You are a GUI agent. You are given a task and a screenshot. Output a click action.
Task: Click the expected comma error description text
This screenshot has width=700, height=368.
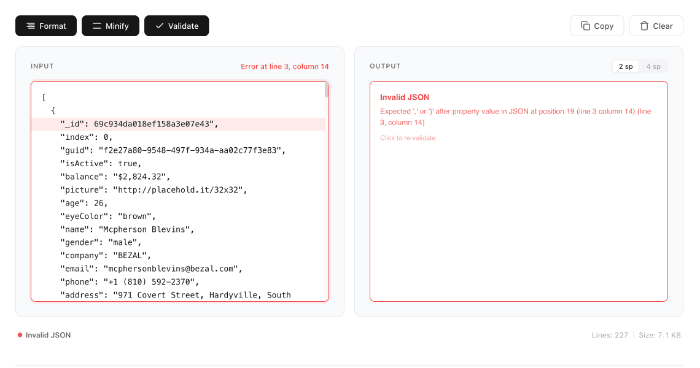(x=516, y=117)
